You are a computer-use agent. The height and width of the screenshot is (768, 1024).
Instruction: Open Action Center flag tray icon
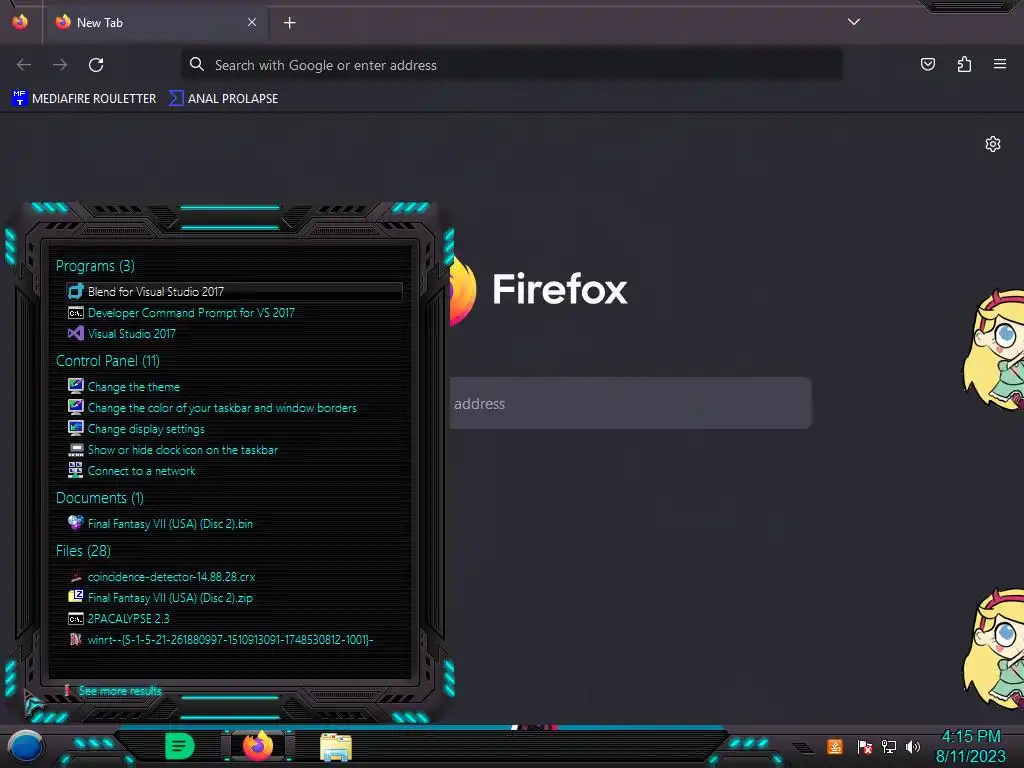coord(864,746)
